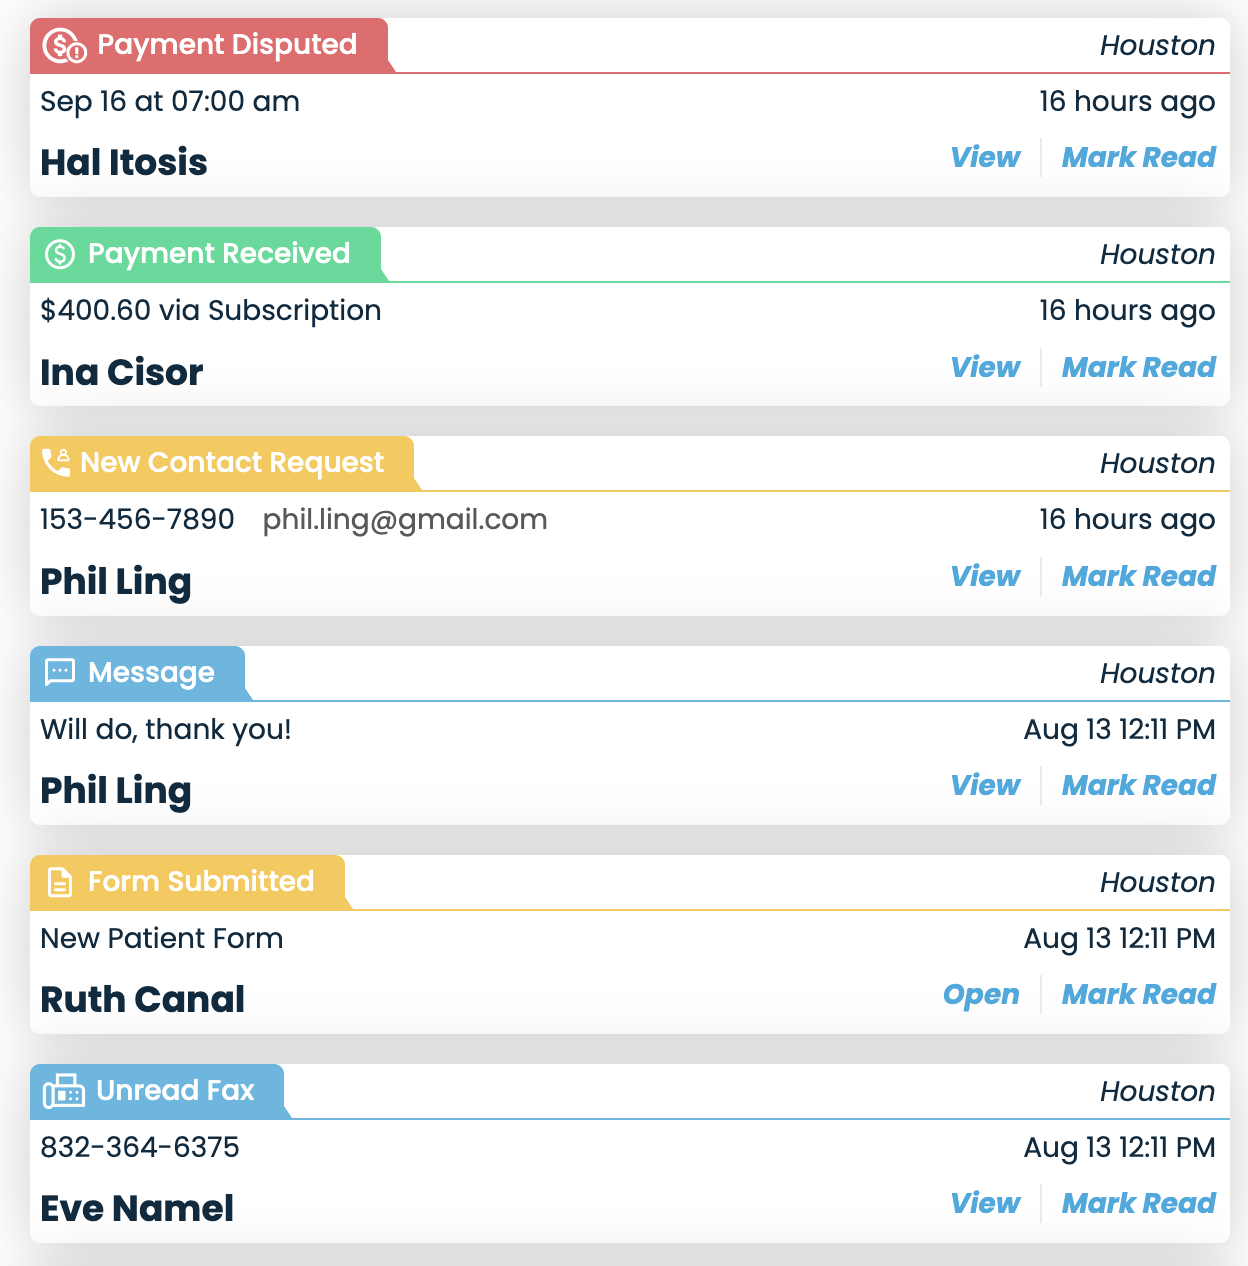The image size is (1248, 1266).
Task: View Phil Ling's message
Action: (x=985, y=785)
